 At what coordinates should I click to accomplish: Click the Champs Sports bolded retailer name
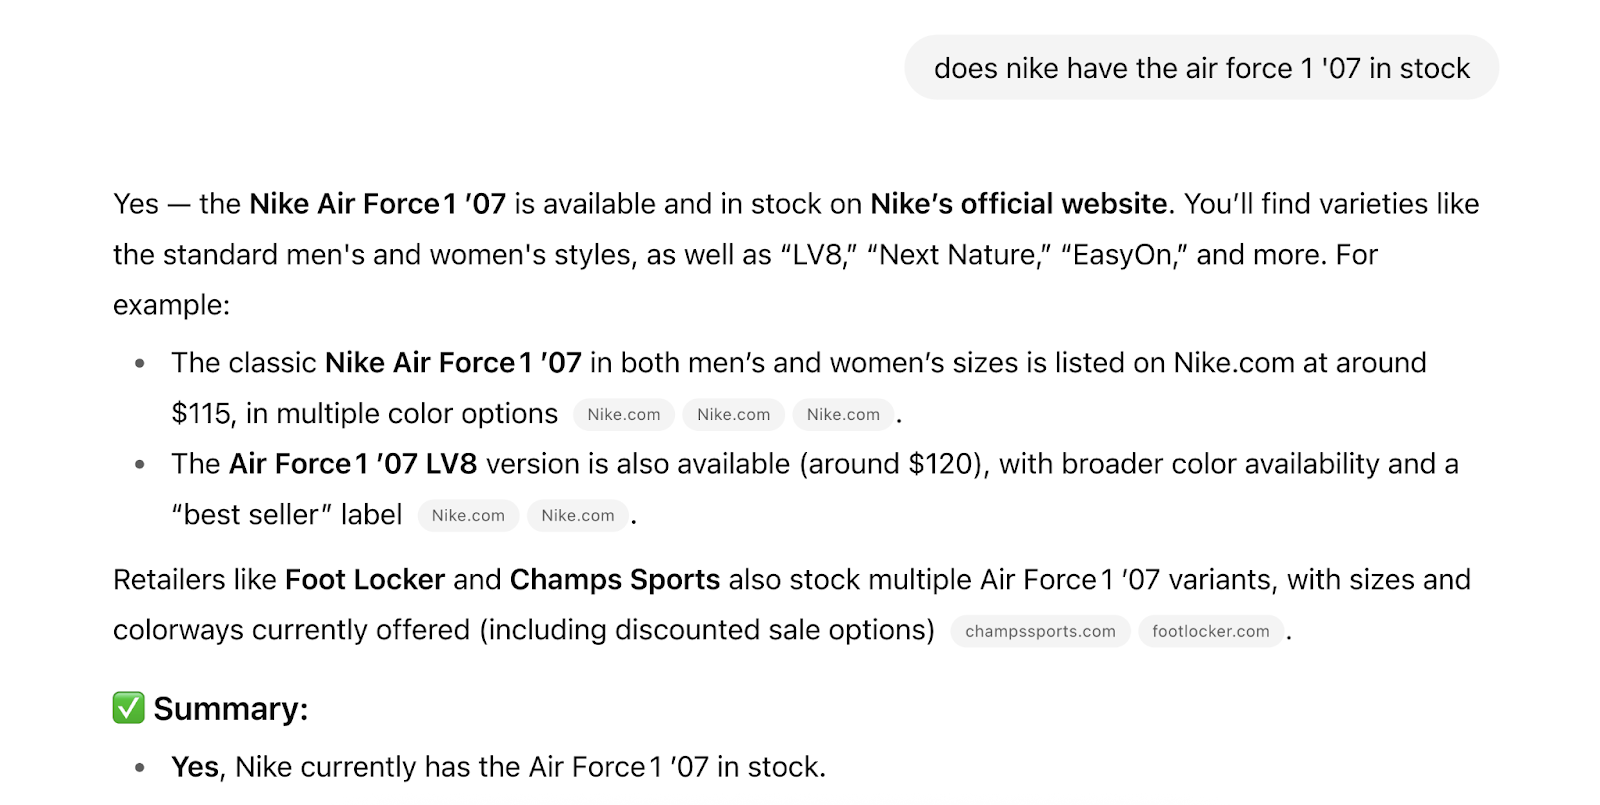(614, 579)
